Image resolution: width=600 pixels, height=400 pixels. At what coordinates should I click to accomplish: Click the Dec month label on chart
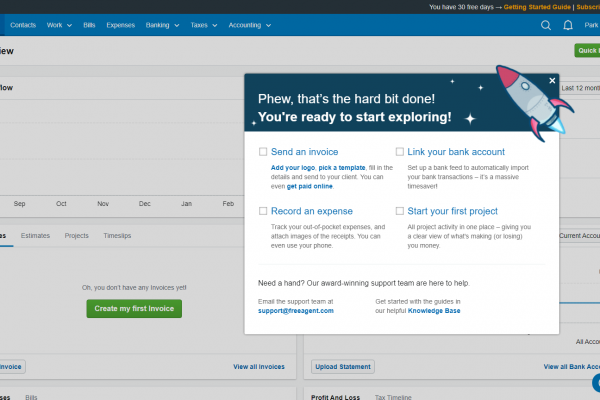[x=145, y=204]
